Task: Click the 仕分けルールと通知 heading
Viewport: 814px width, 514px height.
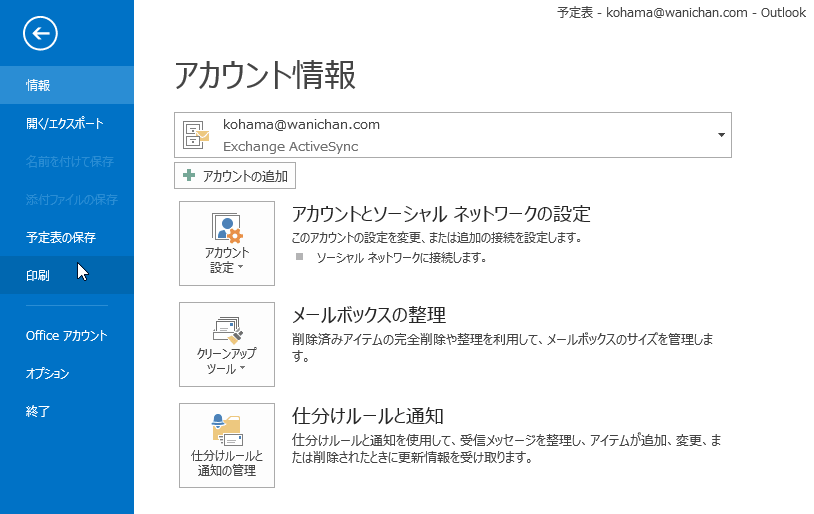Action: pyautogui.click(x=368, y=416)
